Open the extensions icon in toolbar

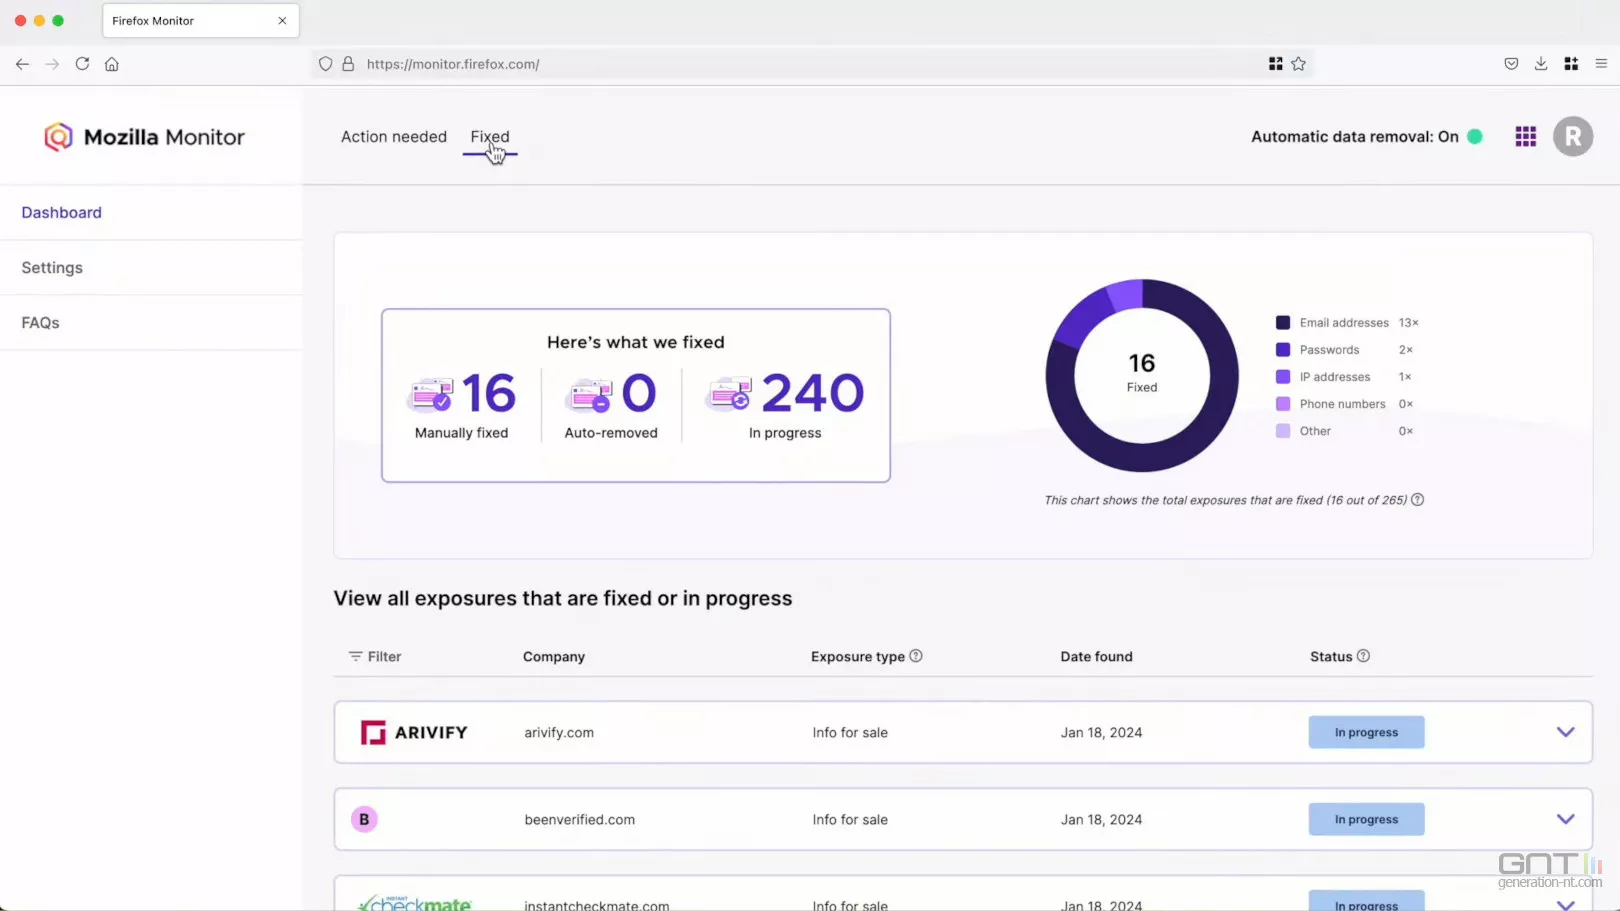tap(1571, 64)
